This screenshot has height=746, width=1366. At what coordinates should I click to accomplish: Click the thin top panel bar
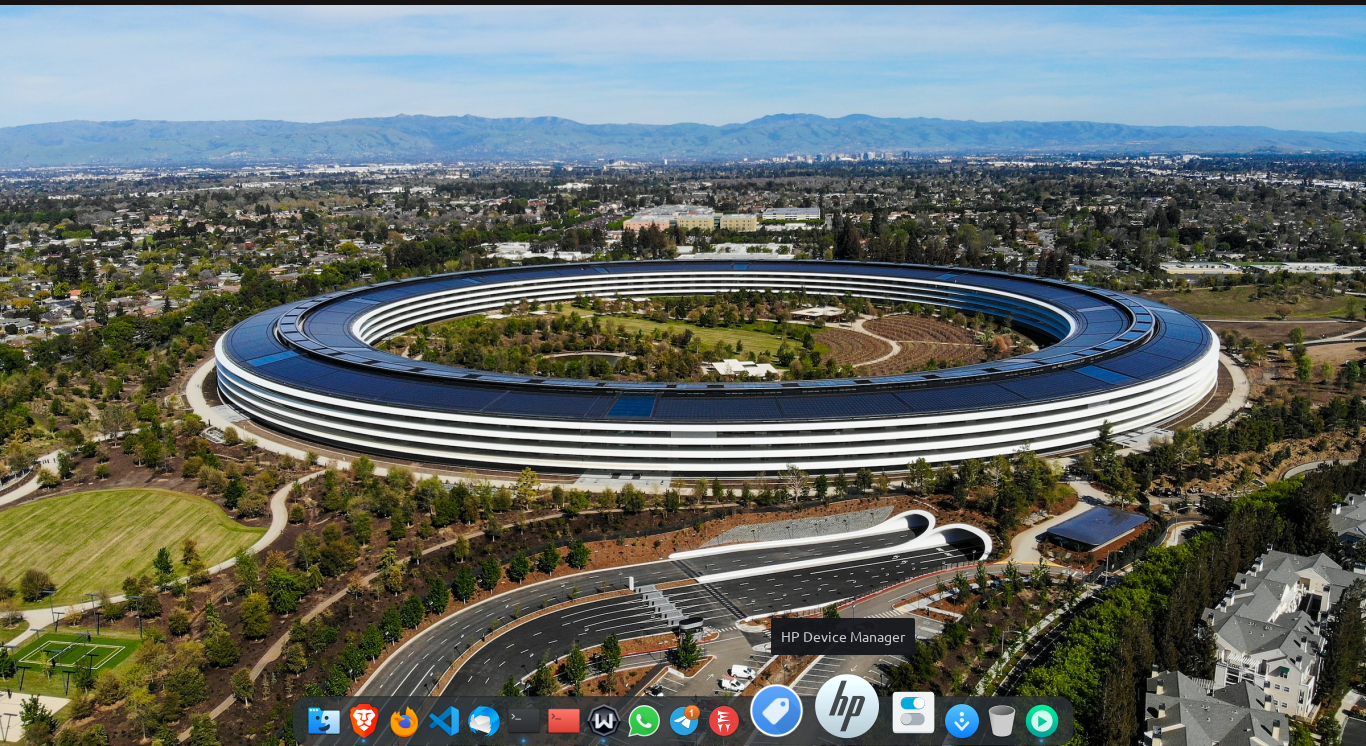coord(683,2)
